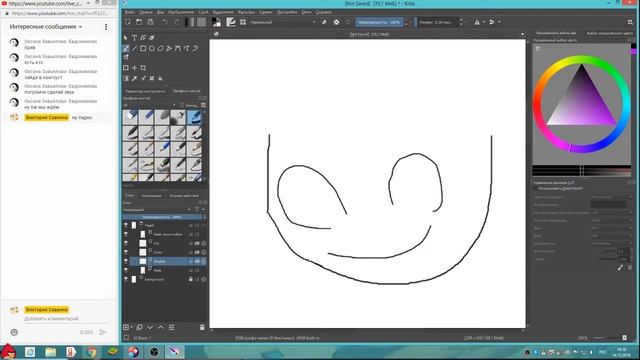640x360 pixels.
Task: Open Chrome from the Windows taskbar
Action: pos(91,352)
